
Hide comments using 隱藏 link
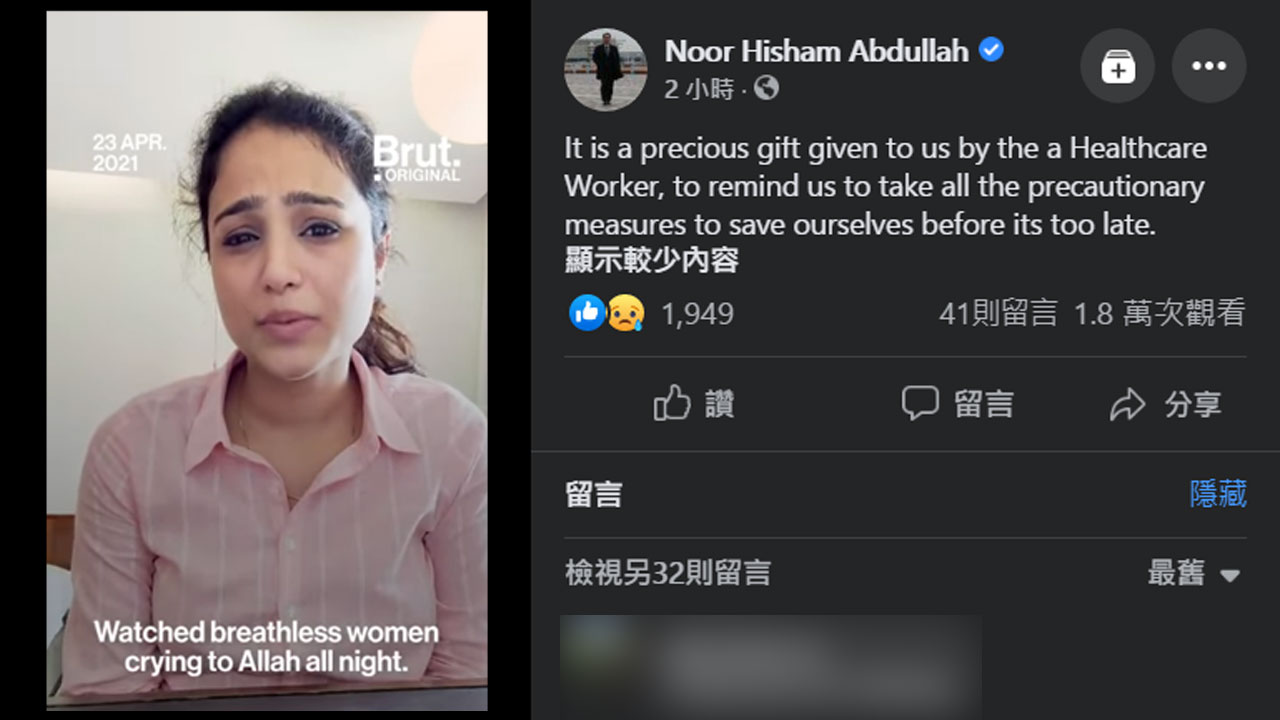point(1218,493)
